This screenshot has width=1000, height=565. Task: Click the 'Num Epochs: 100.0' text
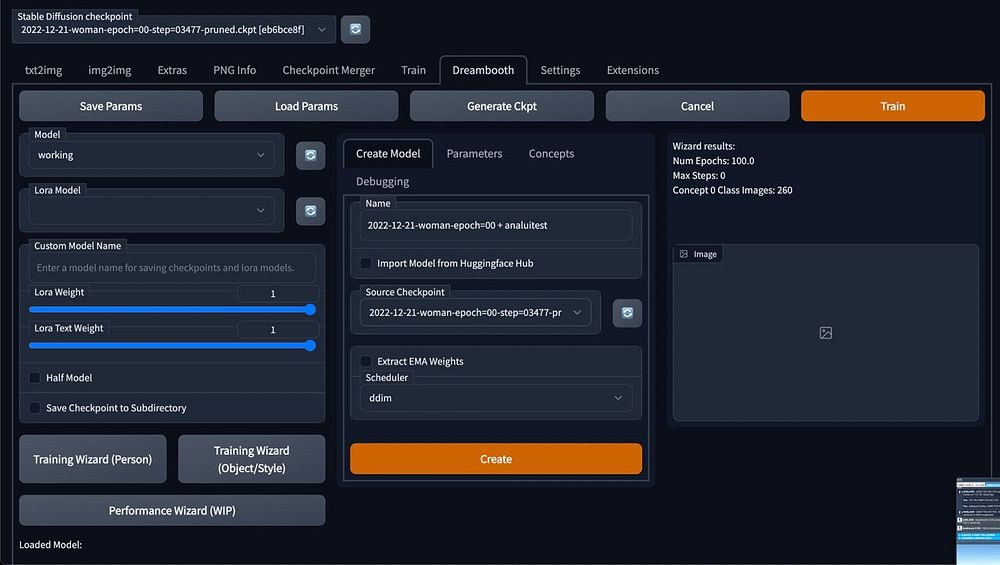[713, 161]
